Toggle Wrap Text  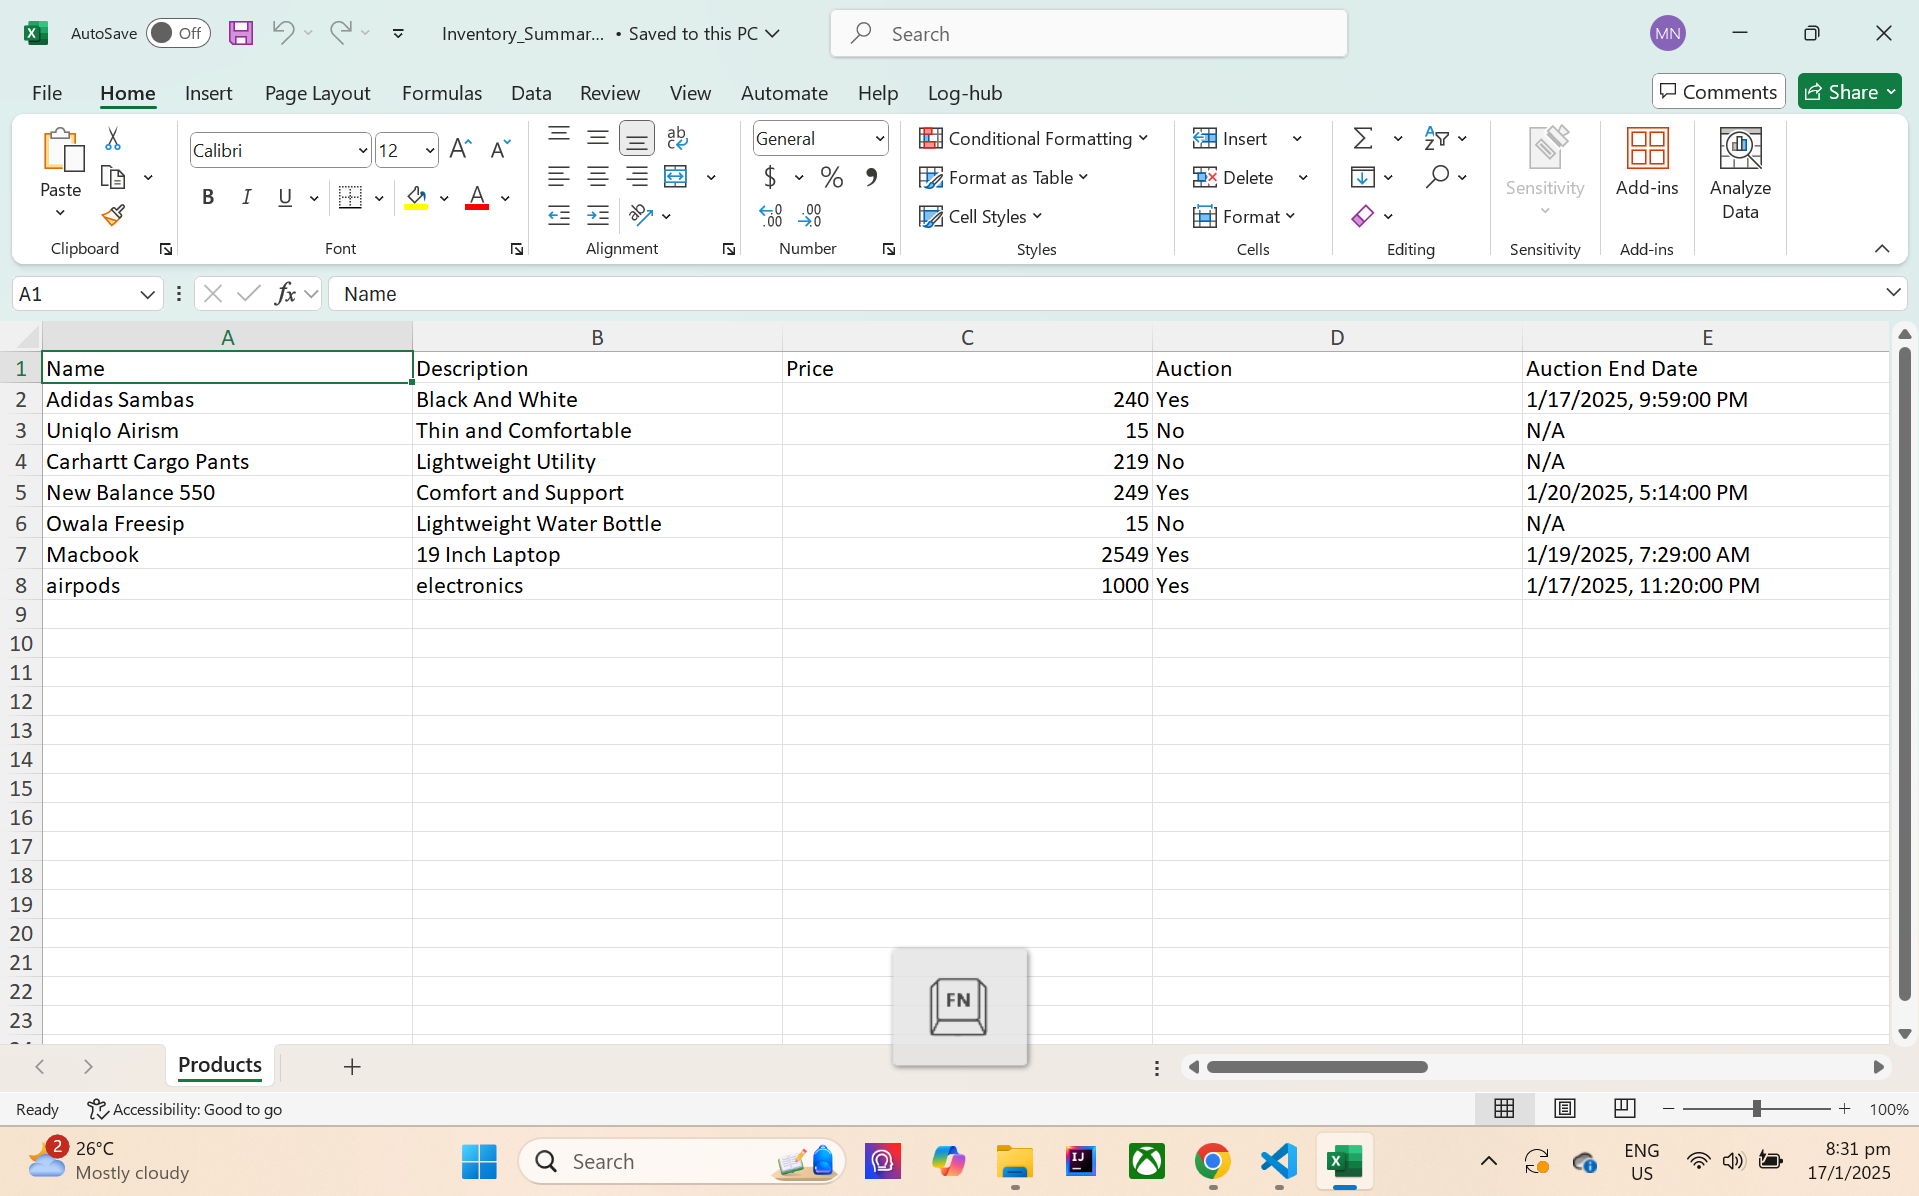tap(677, 138)
